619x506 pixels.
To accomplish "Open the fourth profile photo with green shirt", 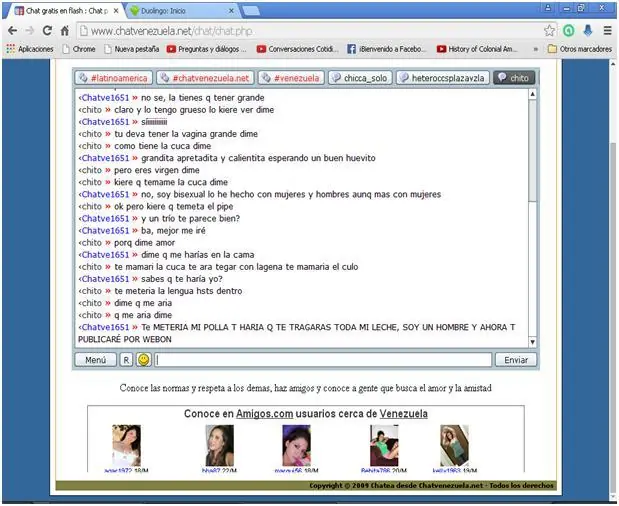I will point(384,445).
